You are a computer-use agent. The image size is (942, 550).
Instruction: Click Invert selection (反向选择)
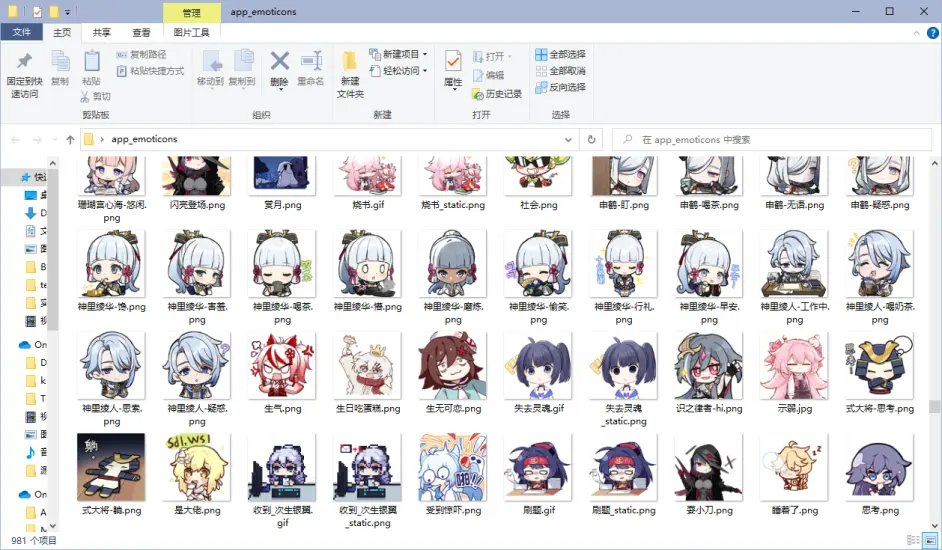pos(561,87)
